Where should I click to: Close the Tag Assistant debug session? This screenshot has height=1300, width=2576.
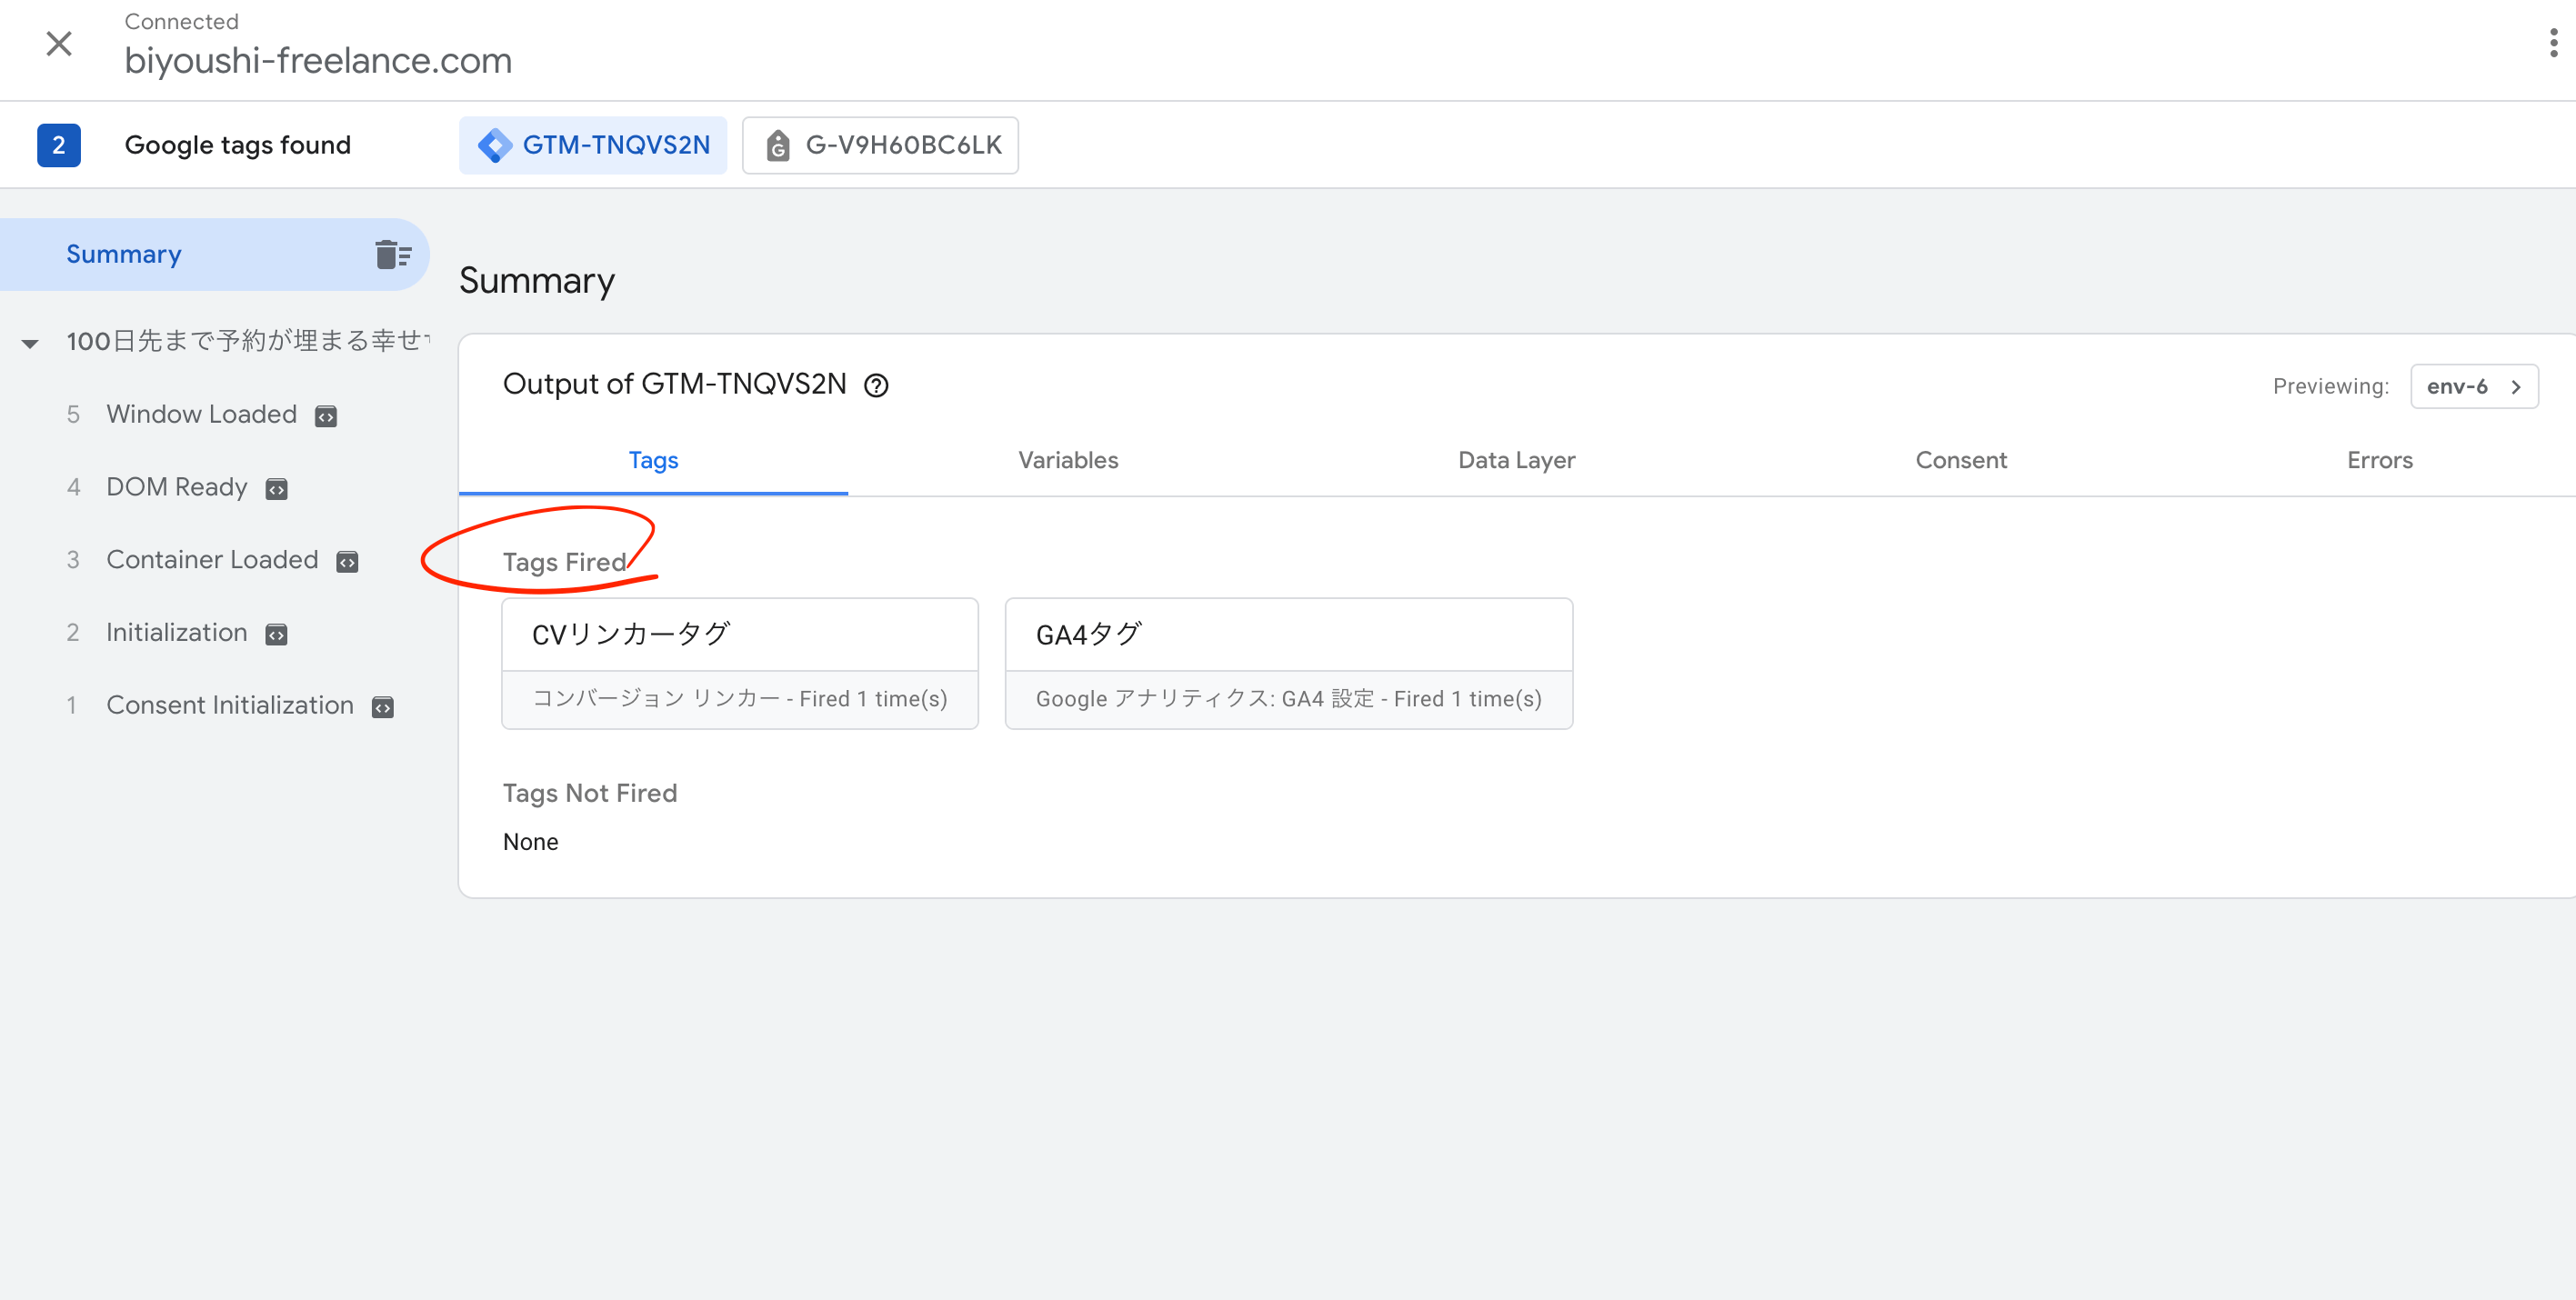59,43
